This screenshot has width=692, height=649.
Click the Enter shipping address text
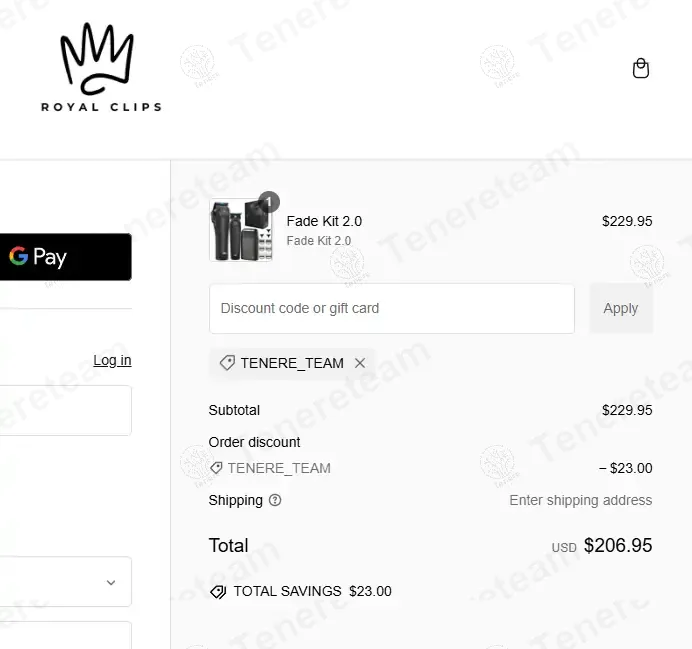[580, 500]
